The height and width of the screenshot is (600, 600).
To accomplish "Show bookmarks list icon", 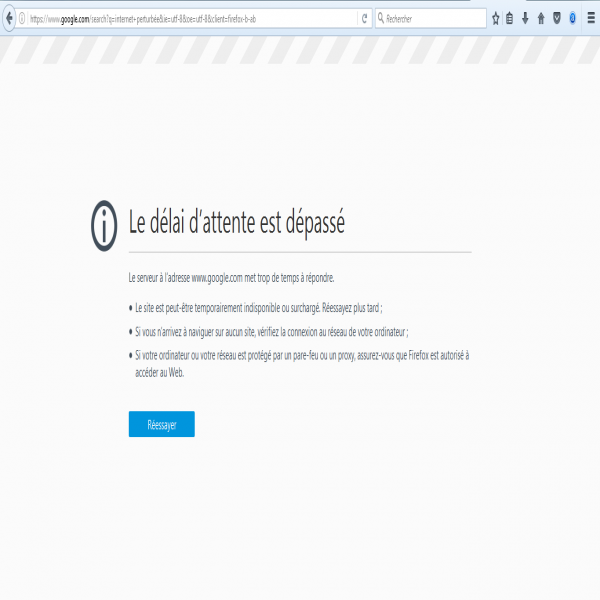I will pos(509,18).
